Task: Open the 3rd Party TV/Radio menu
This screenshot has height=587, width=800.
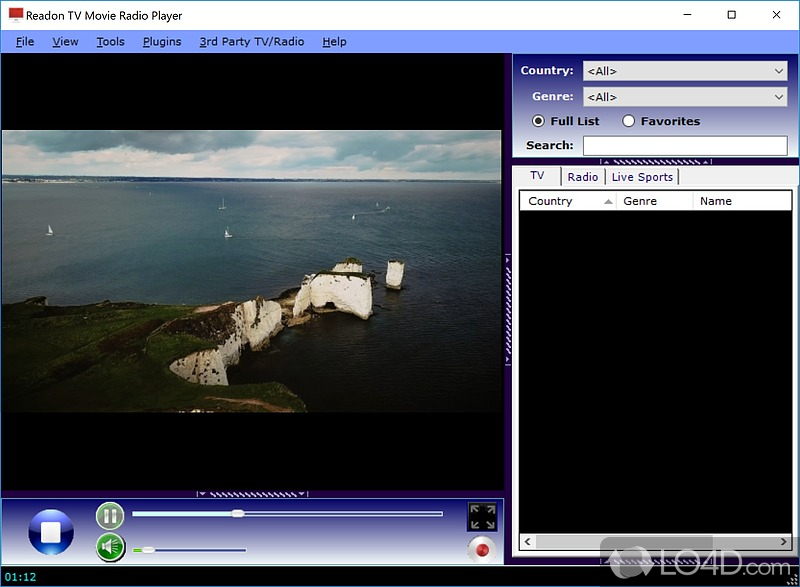Action: 251,41
